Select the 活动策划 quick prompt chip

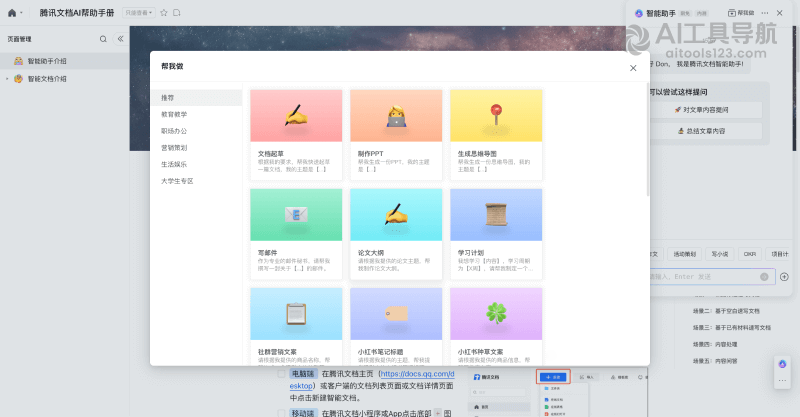684,254
